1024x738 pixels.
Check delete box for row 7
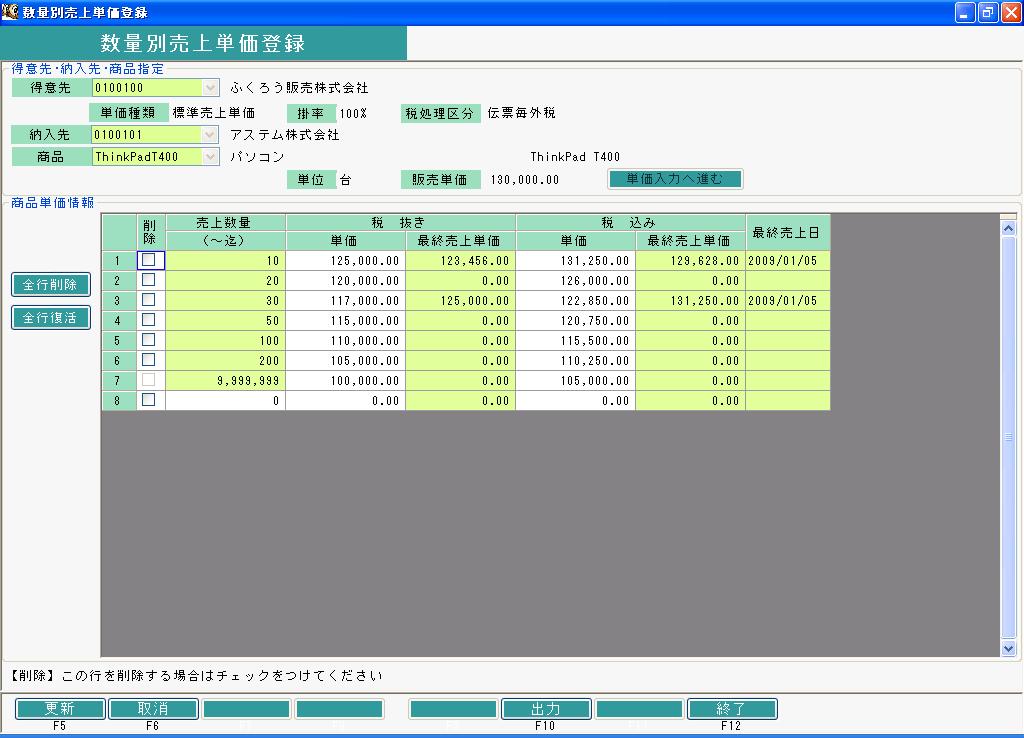pyautogui.click(x=149, y=379)
